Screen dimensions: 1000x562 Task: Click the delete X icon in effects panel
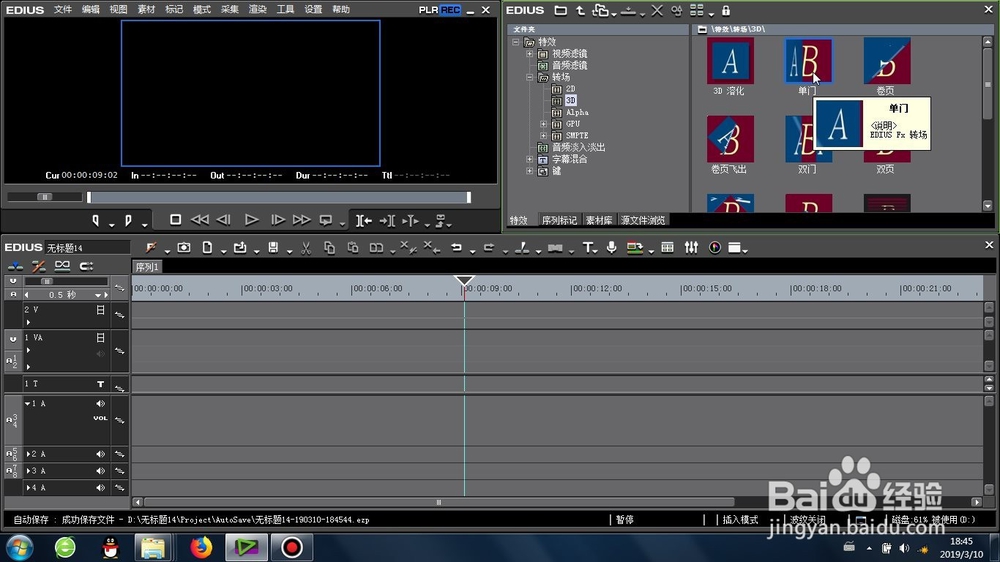coord(657,11)
